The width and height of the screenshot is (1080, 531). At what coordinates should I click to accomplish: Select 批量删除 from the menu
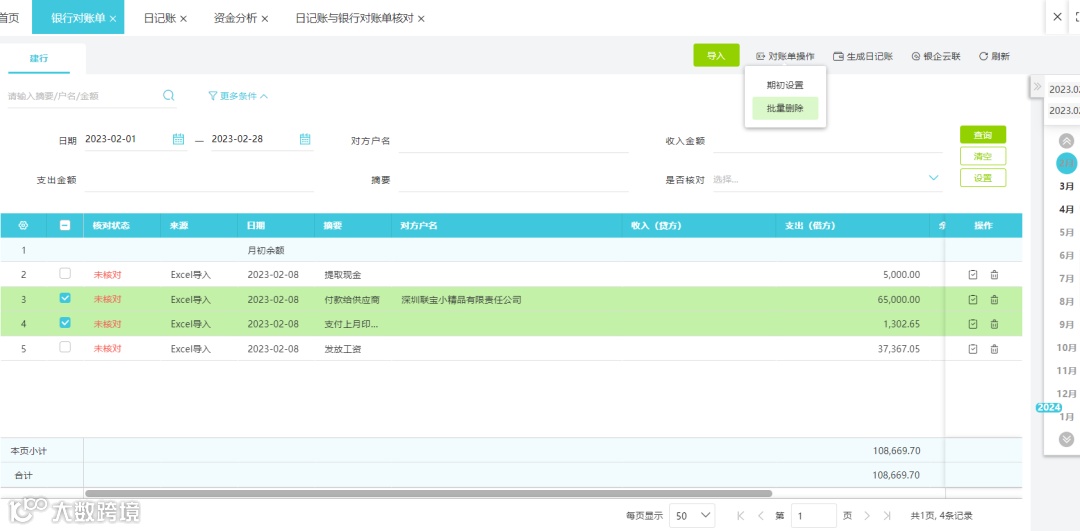[785, 108]
